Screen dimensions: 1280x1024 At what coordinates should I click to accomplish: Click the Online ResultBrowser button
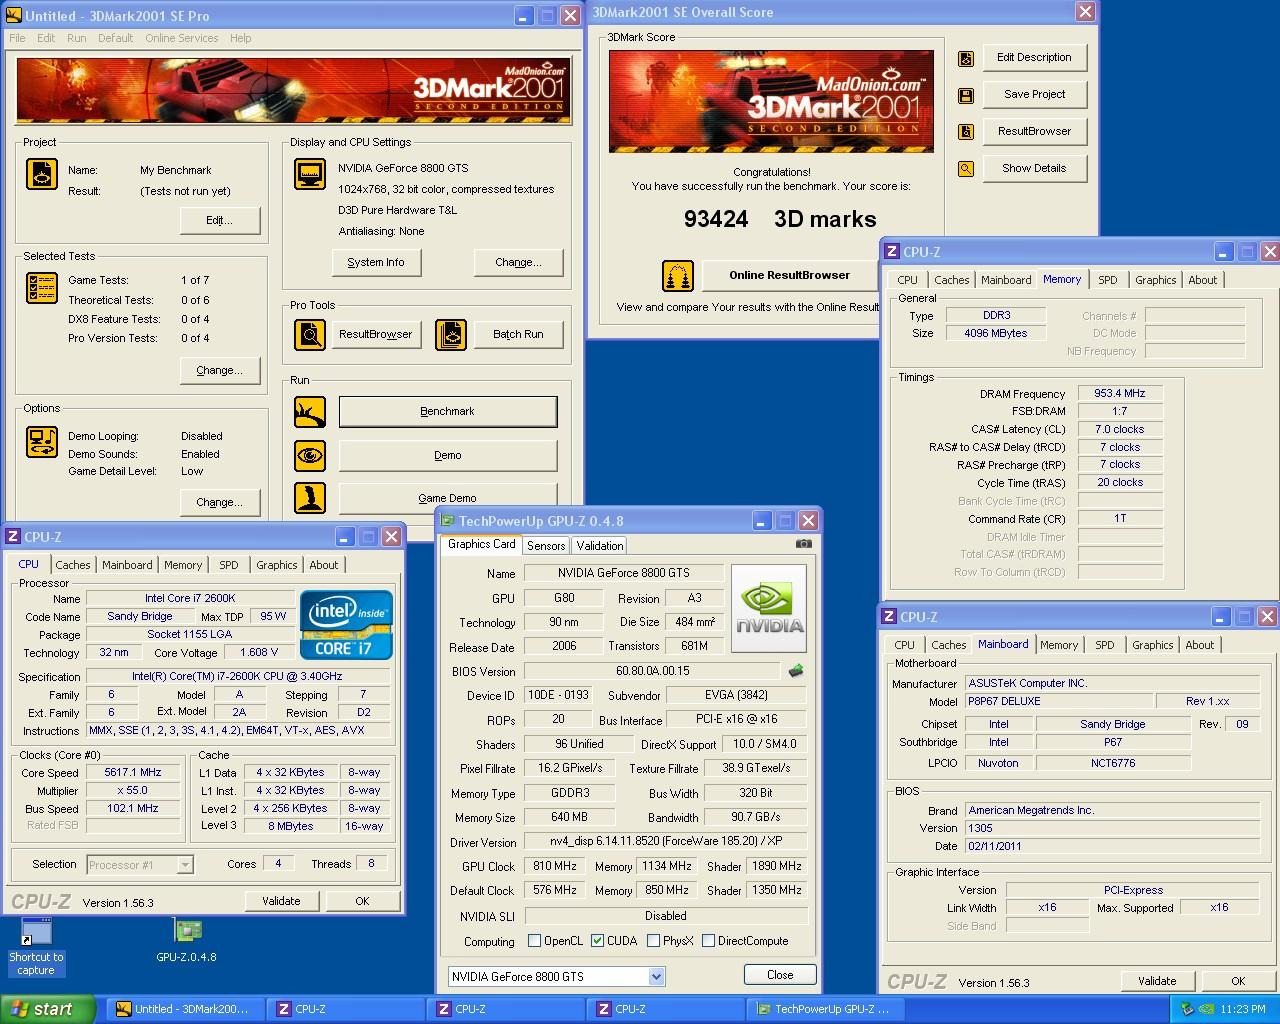789,275
